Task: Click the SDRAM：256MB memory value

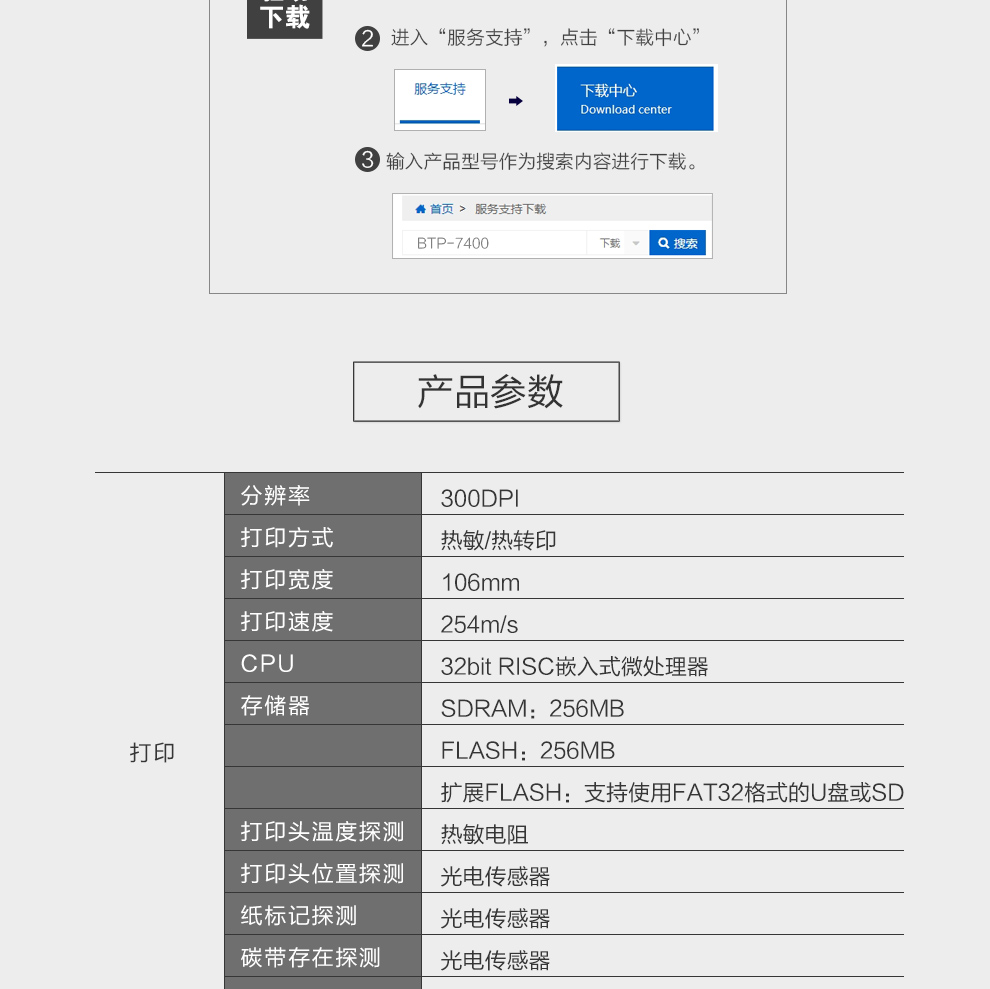Action: [x=532, y=708]
